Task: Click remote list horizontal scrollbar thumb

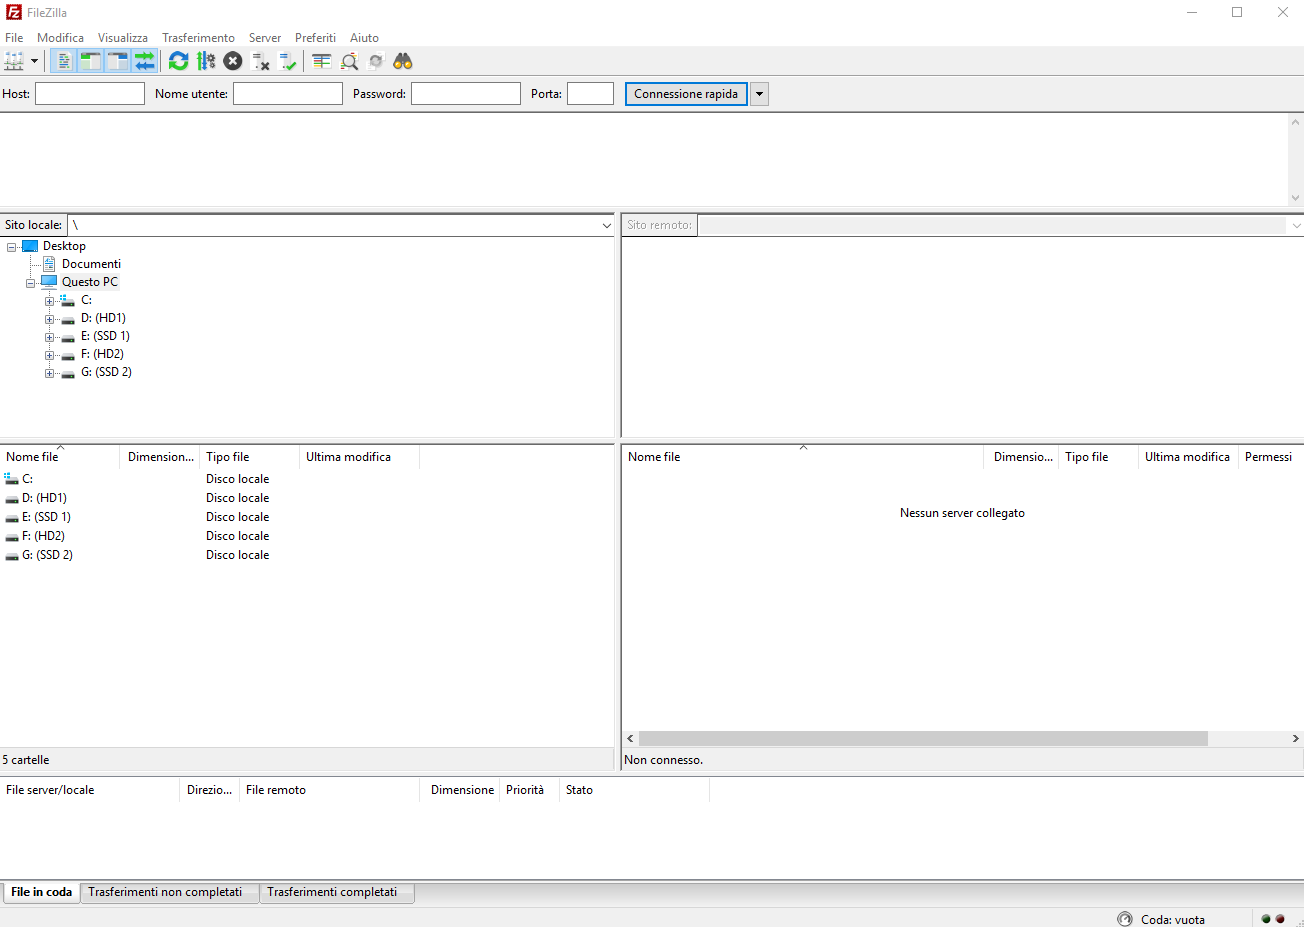Action: coord(923,738)
